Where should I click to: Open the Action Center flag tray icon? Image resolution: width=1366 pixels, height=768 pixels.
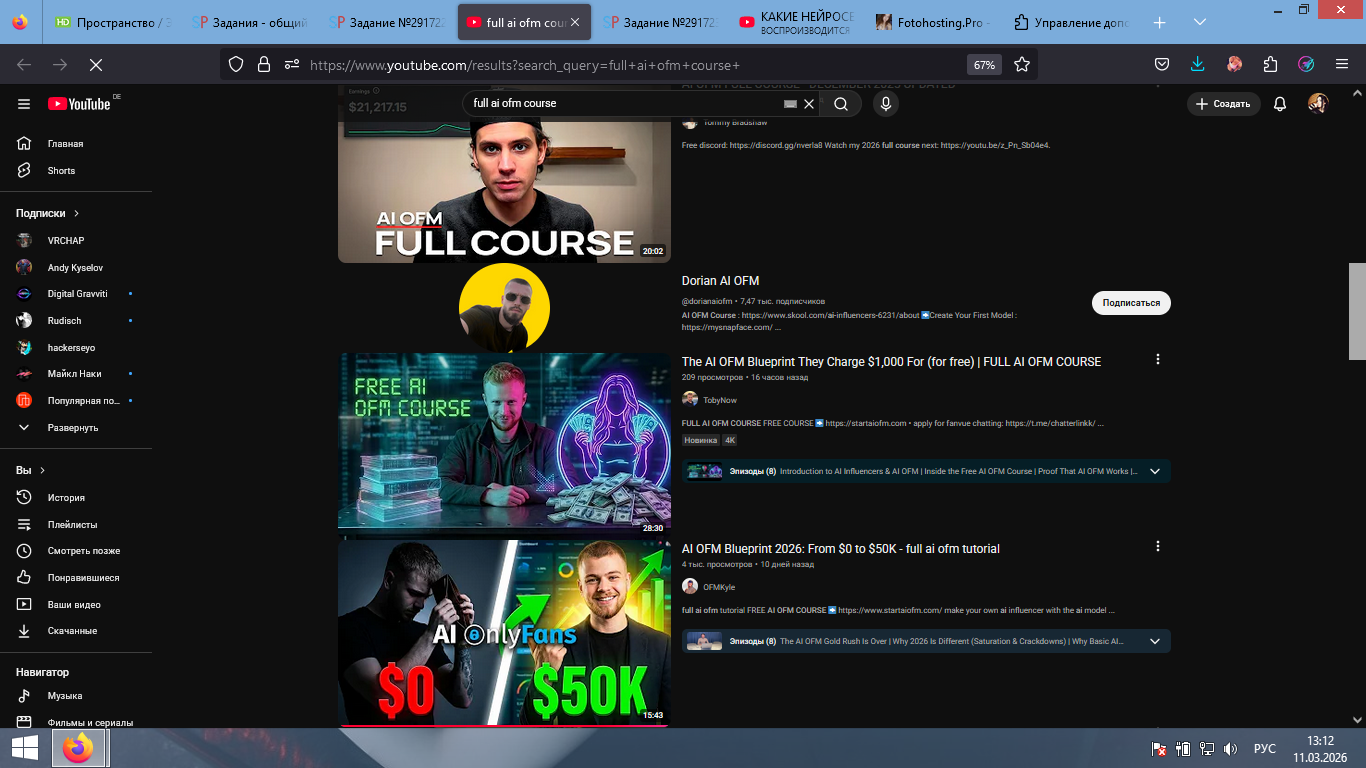[x=1160, y=748]
